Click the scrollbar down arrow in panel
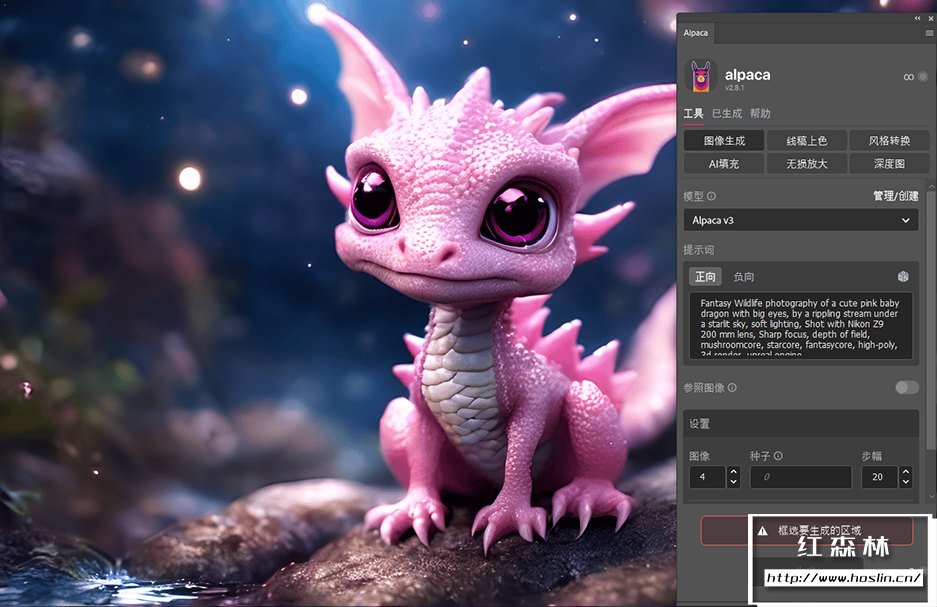Screen dimensions: 937x607 pos(931,497)
